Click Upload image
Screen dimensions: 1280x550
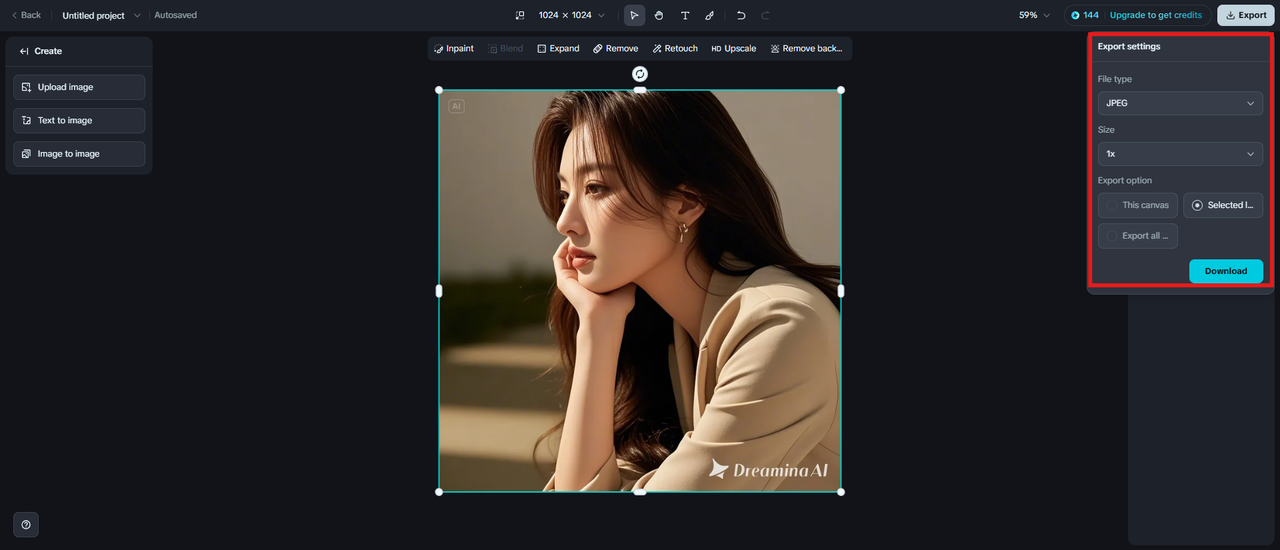(x=79, y=87)
